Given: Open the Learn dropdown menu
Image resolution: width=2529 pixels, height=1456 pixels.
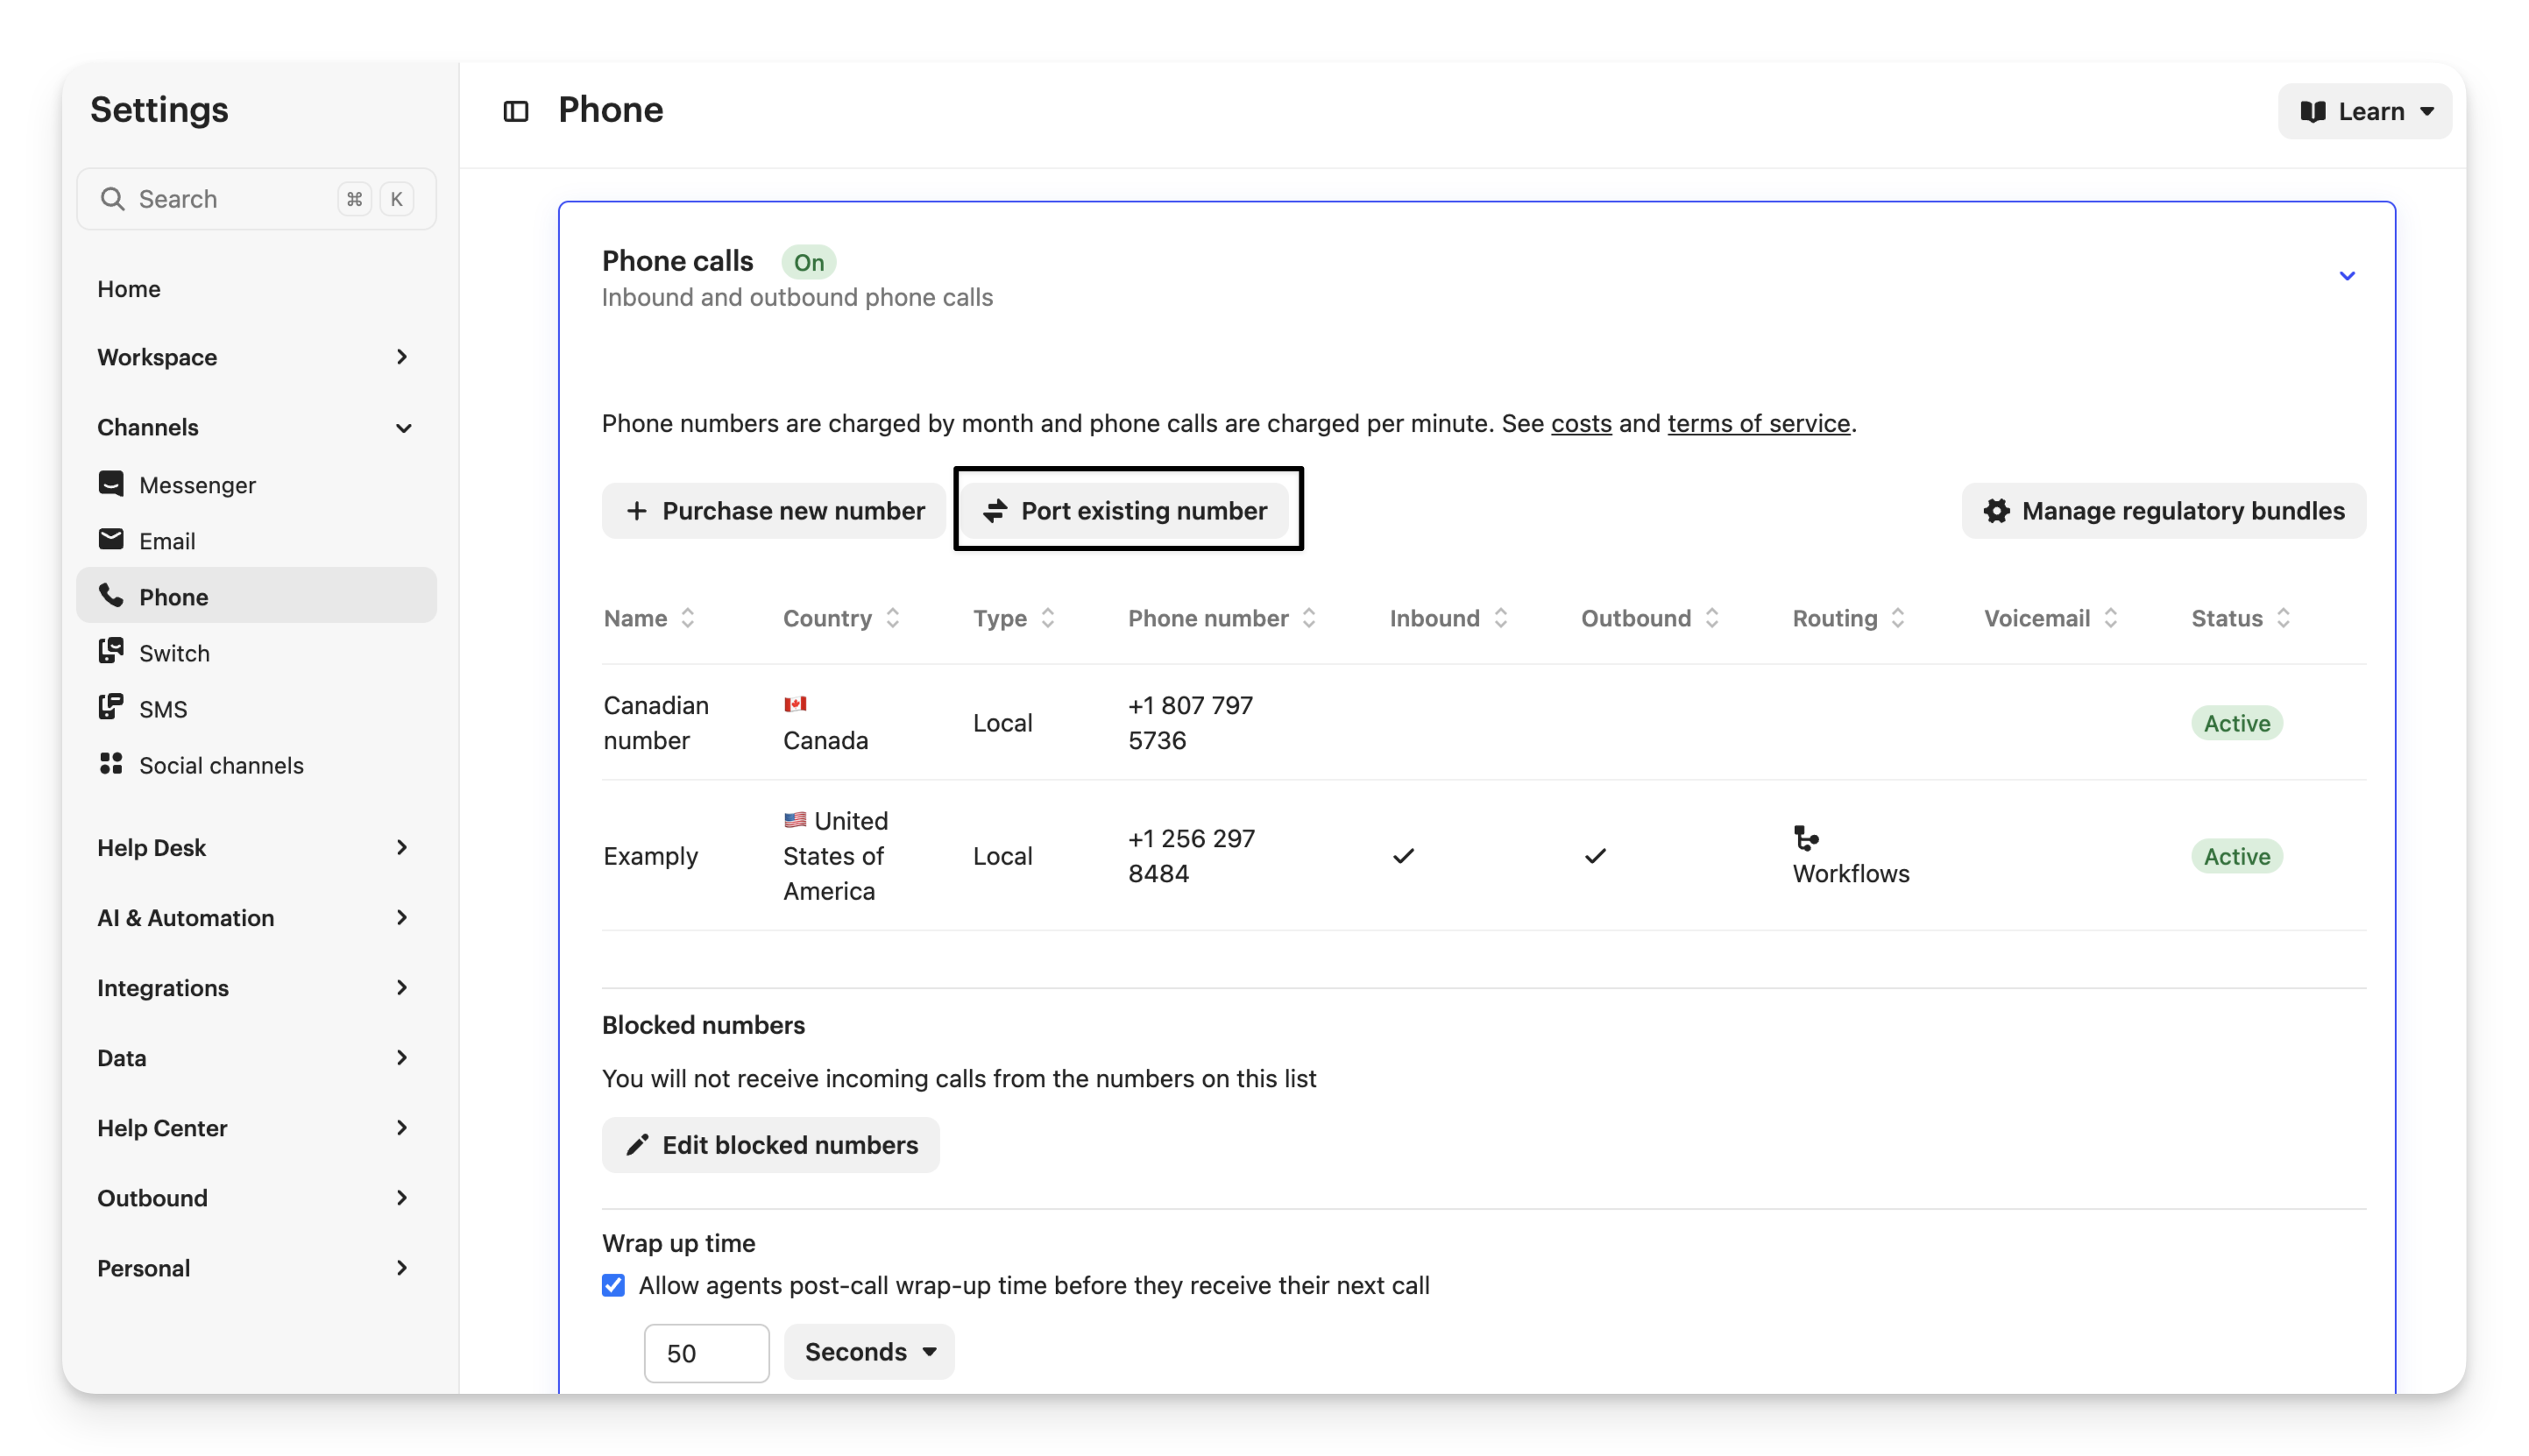Looking at the screenshot, I should [x=2364, y=111].
